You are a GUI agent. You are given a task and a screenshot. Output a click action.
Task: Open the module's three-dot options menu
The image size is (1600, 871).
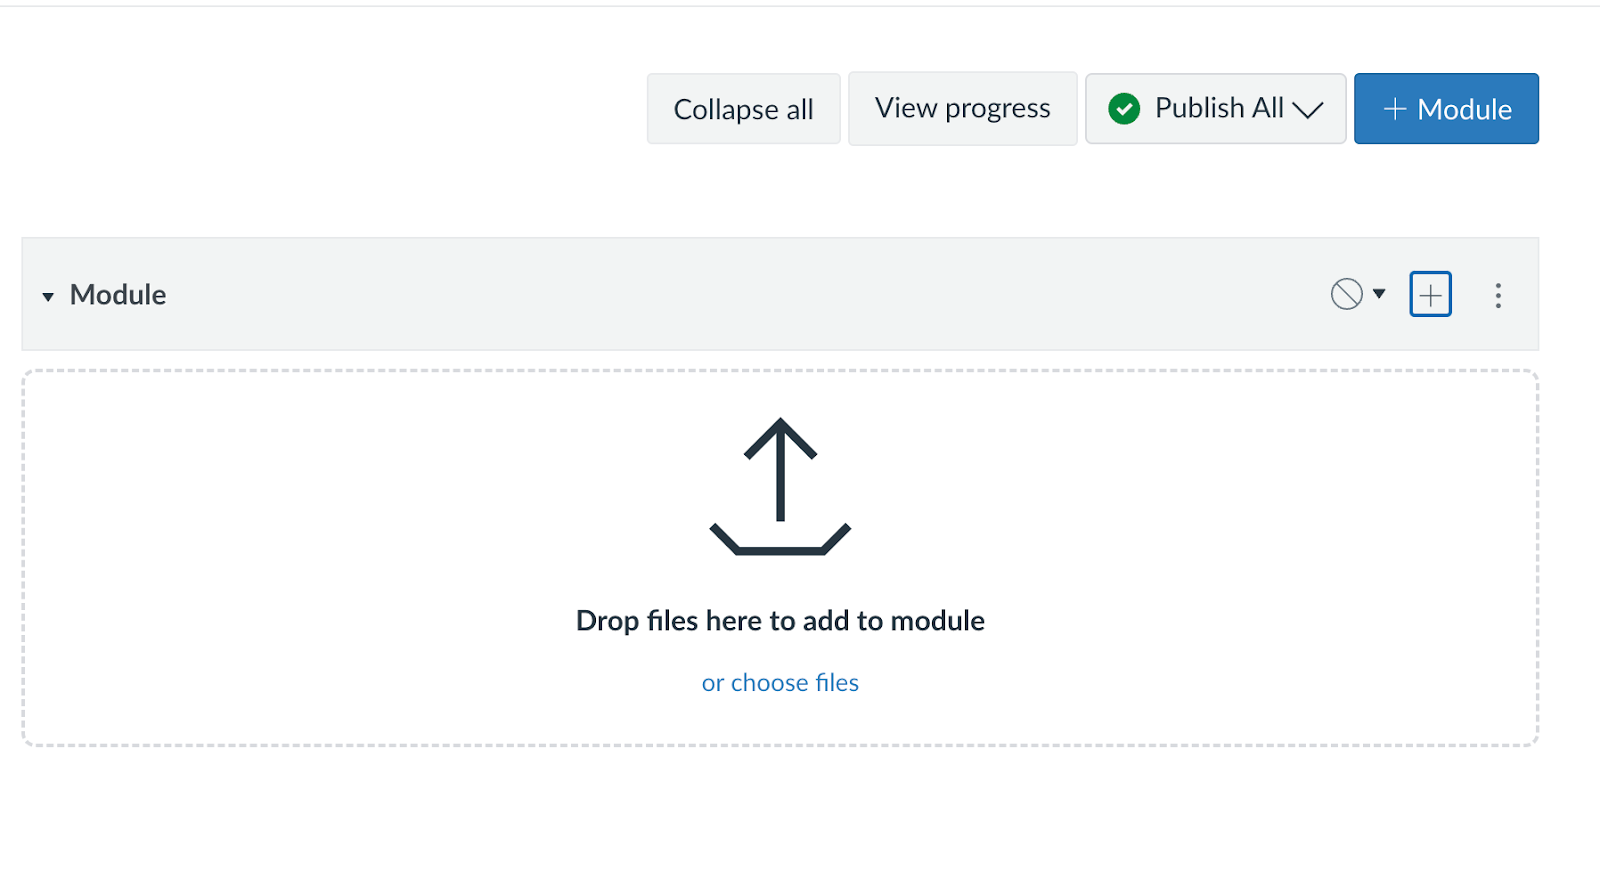[1498, 295]
